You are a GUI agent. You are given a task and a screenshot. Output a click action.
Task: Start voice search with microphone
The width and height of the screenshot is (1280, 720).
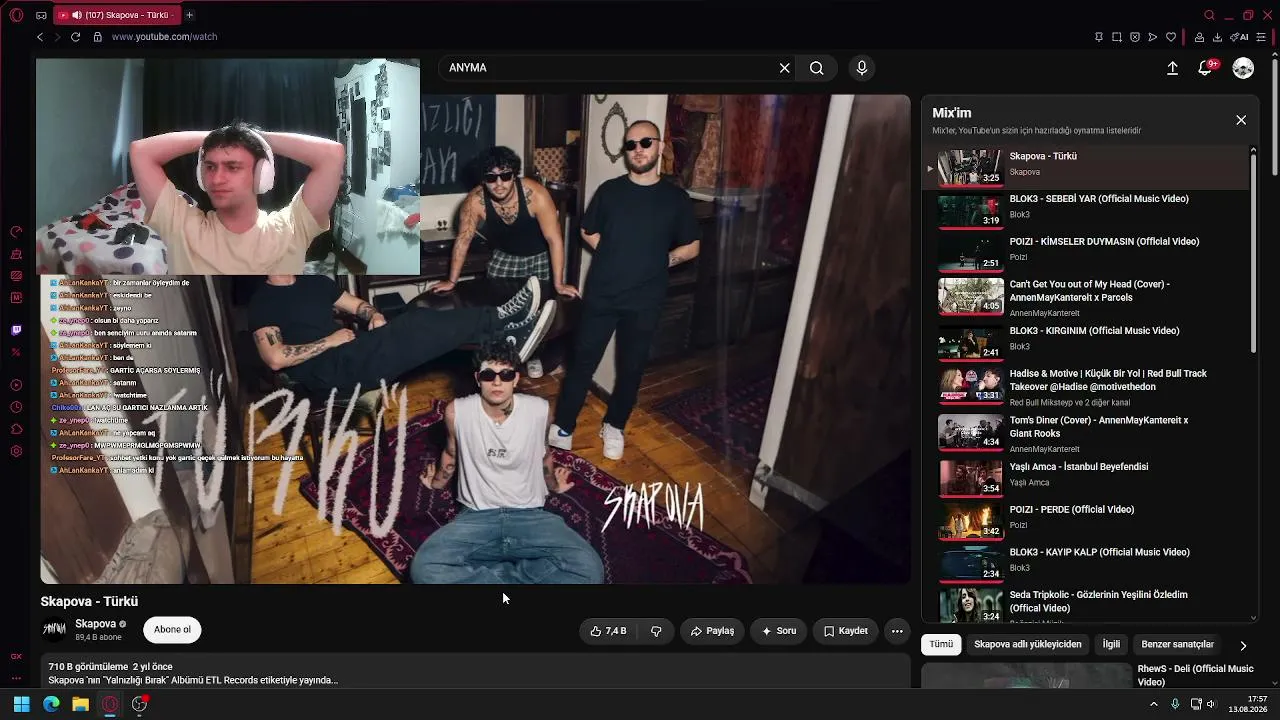tap(862, 68)
